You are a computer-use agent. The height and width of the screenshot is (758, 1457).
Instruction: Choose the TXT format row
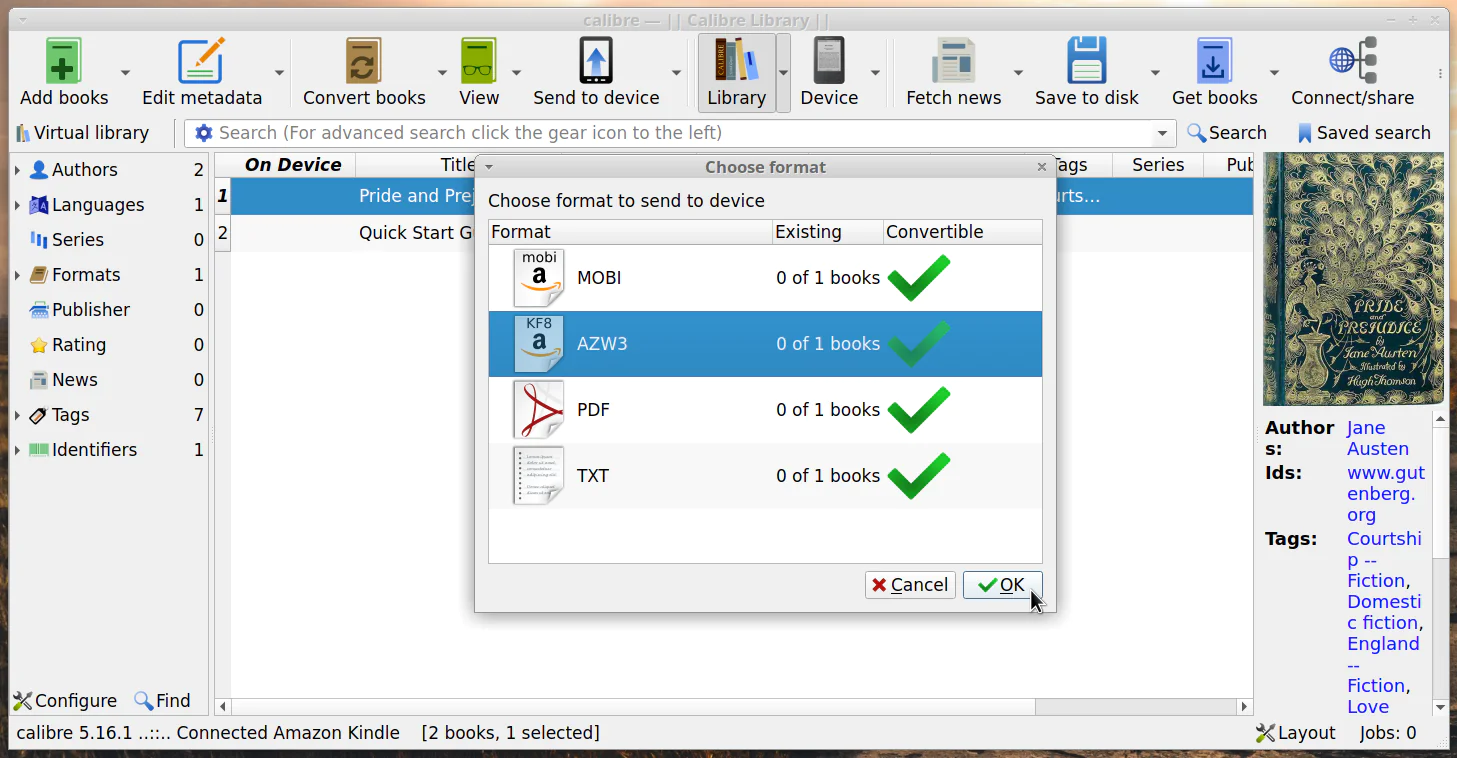point(765,476)
